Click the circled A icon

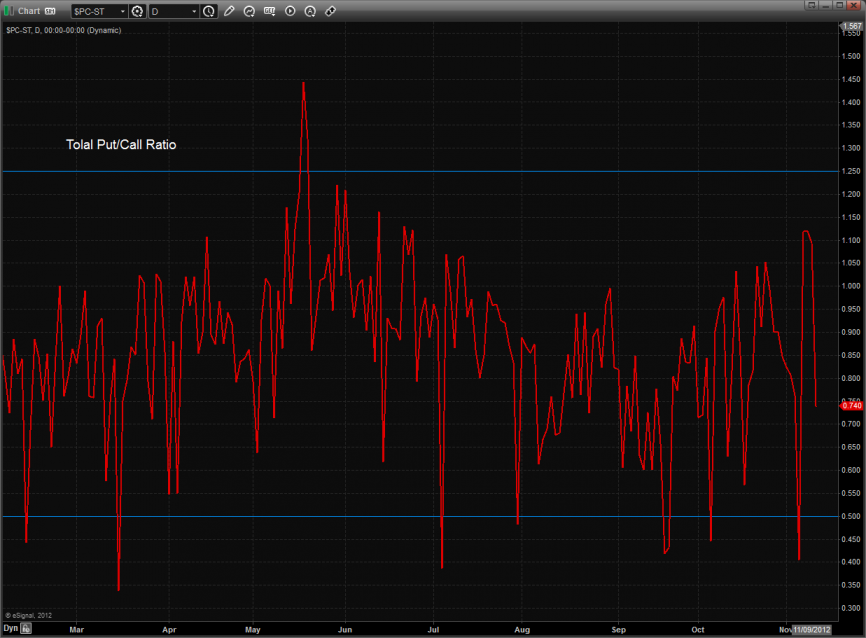tap(310, 11)
